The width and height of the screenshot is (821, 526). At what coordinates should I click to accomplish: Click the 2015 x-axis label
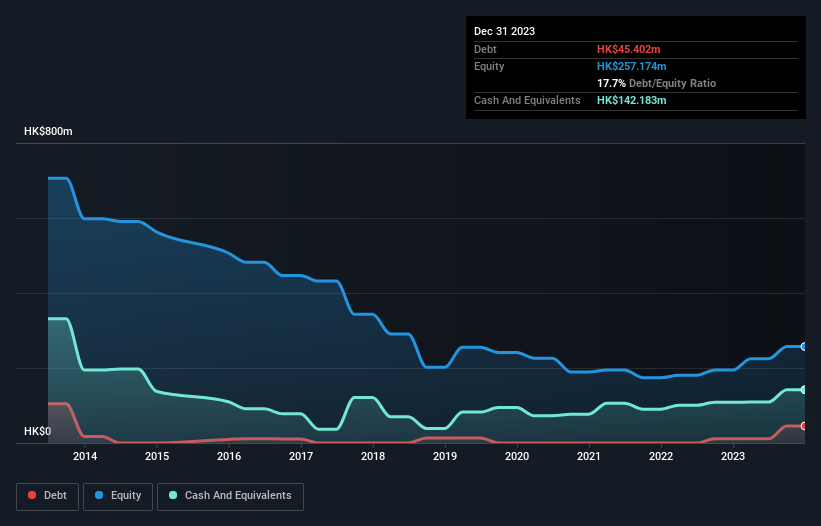pyautogui.click(x=157, y=456)
